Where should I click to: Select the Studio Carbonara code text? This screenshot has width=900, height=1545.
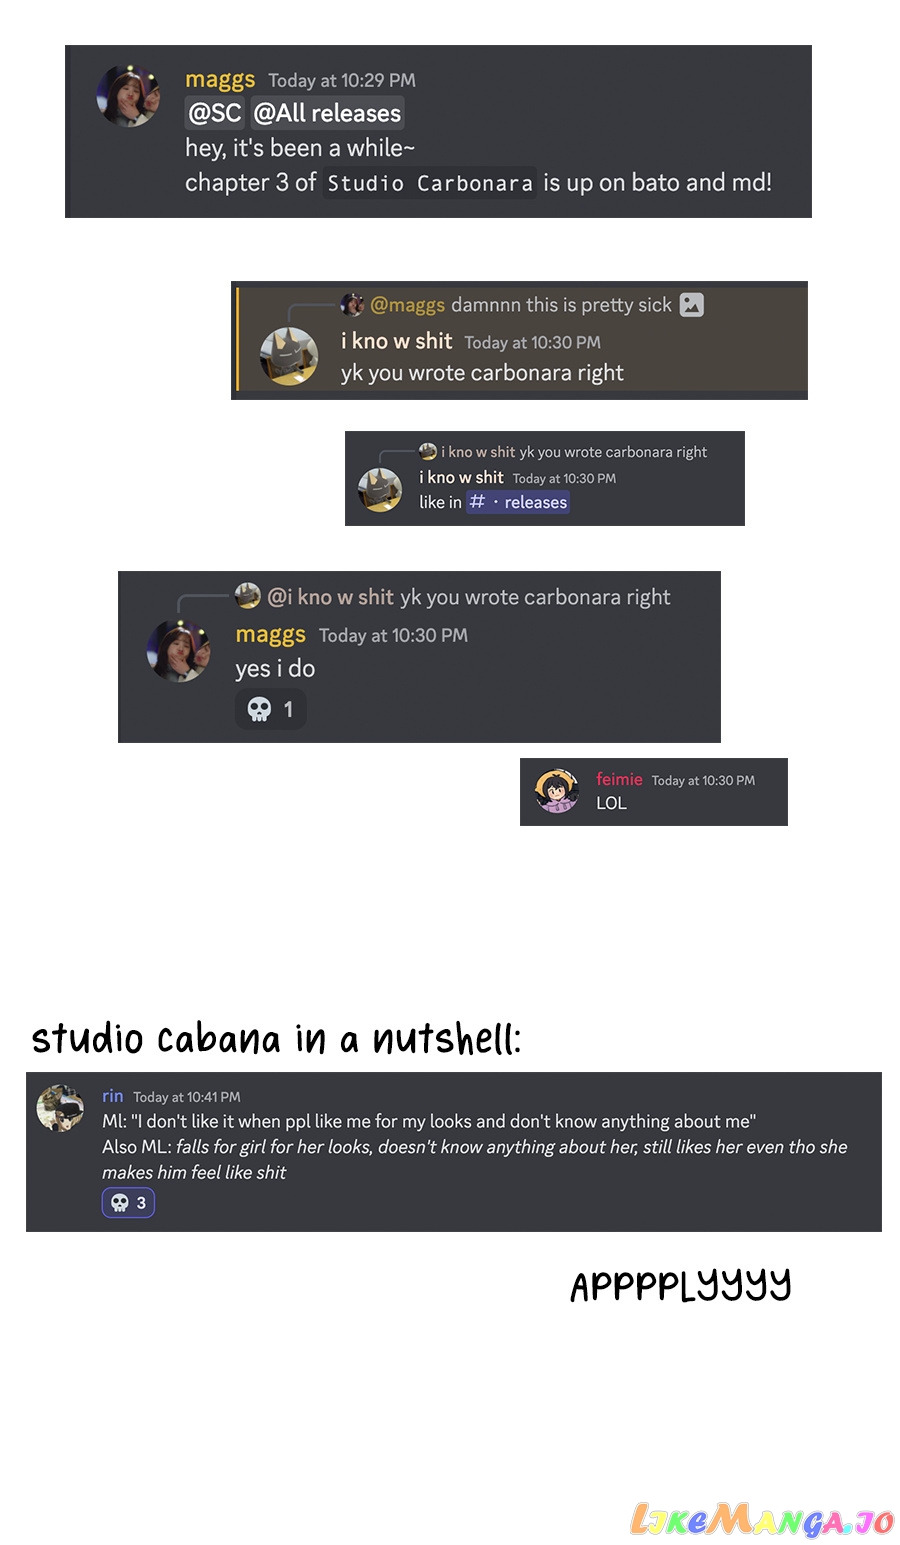[430, 183]
